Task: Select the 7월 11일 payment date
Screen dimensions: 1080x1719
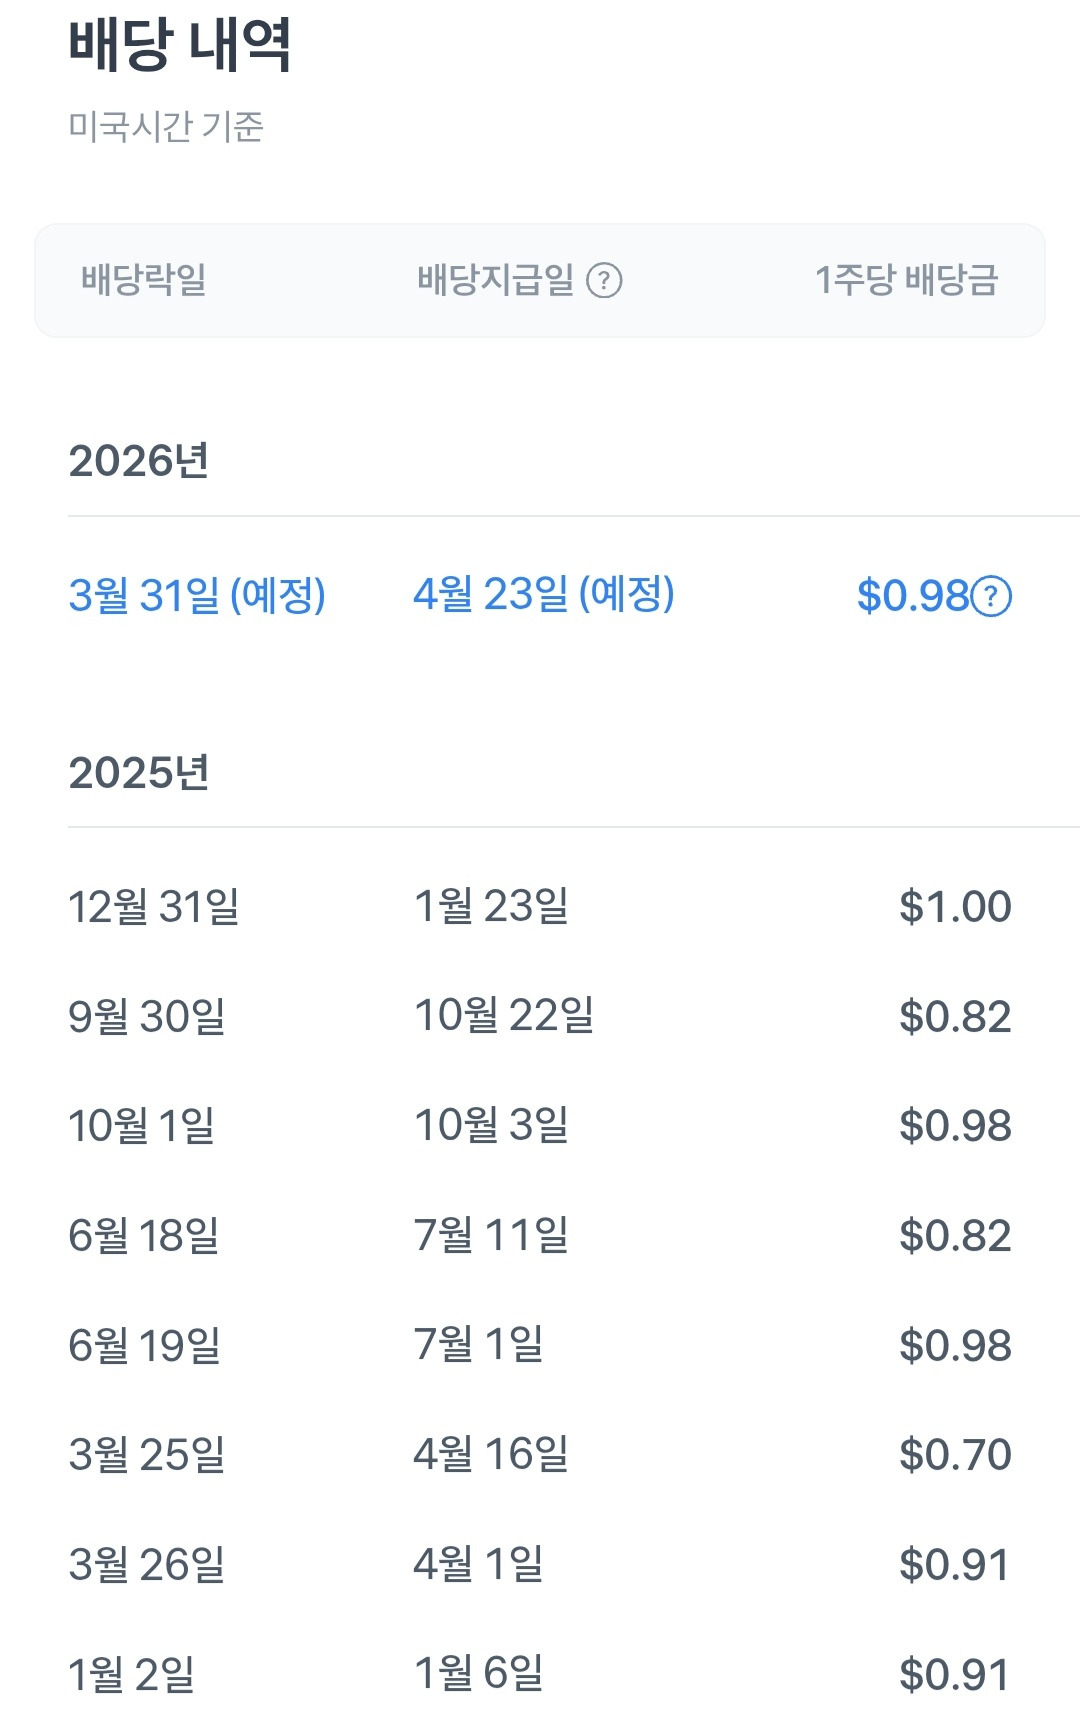Action: (x=491, y=1236)
